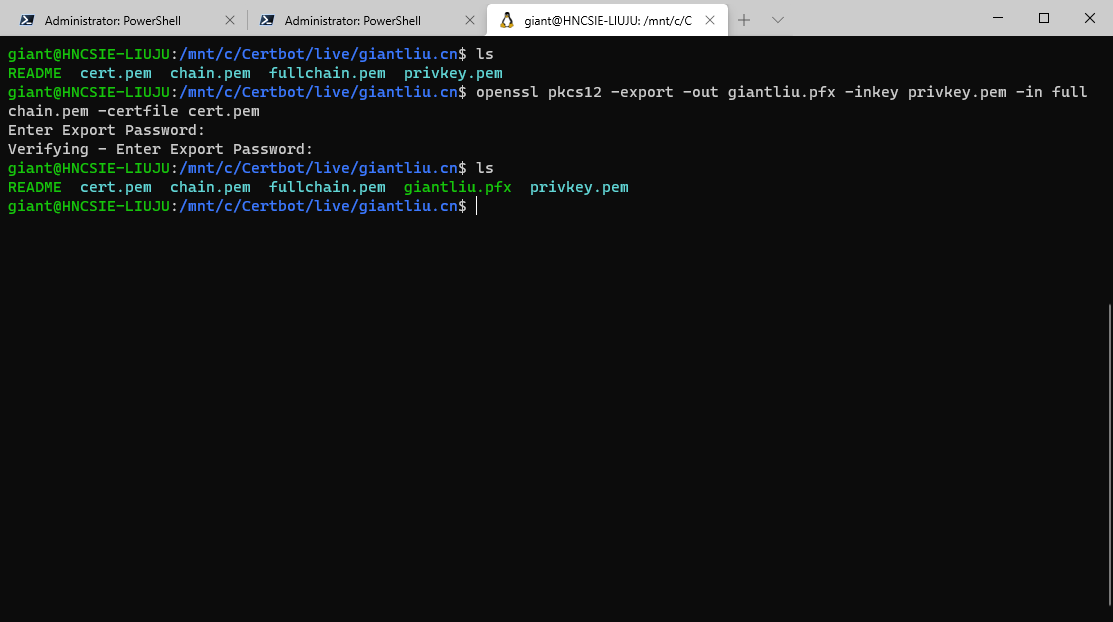This screenshot has width=1113, height=622.
Task: Minimize the terminal window
Action: pyautogui.click(x=998, y=18)
